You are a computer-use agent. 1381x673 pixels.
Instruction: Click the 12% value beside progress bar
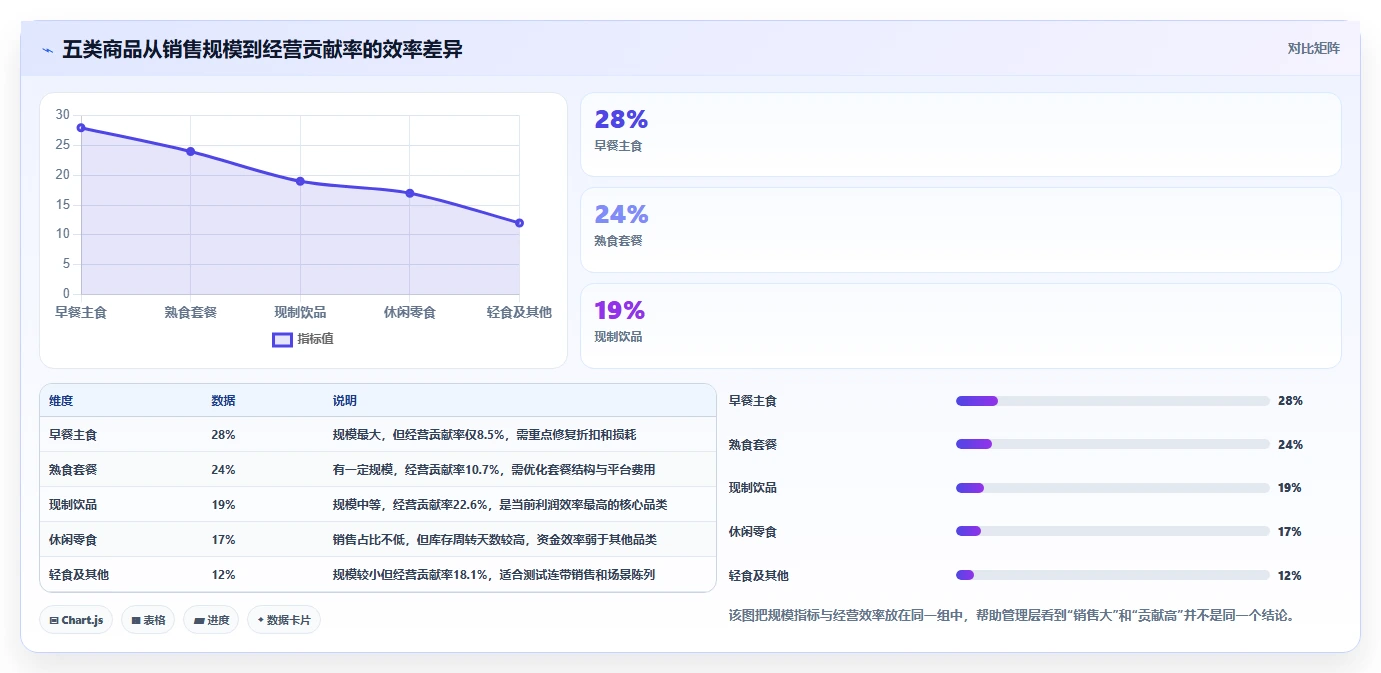[x=1290, y=576]
